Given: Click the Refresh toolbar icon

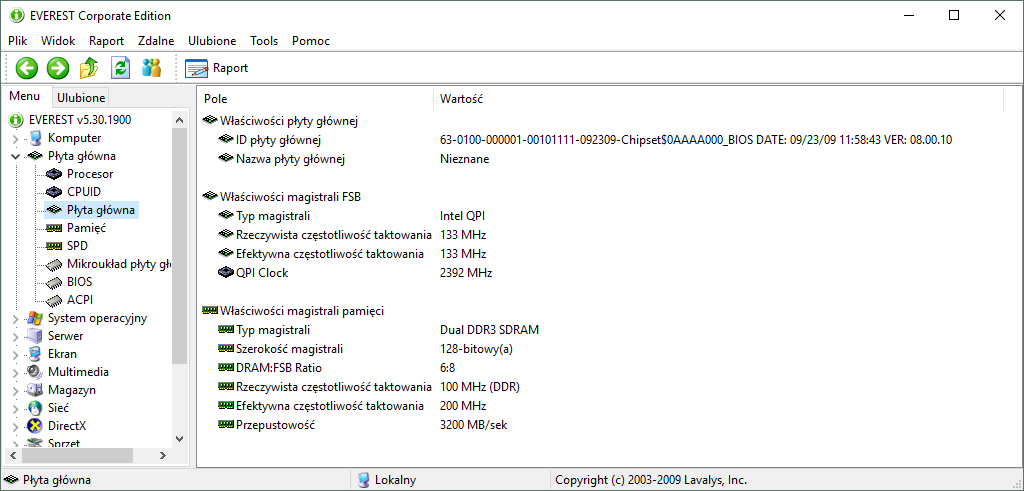Looking at the screenshot, I should (x=120, y=68).
